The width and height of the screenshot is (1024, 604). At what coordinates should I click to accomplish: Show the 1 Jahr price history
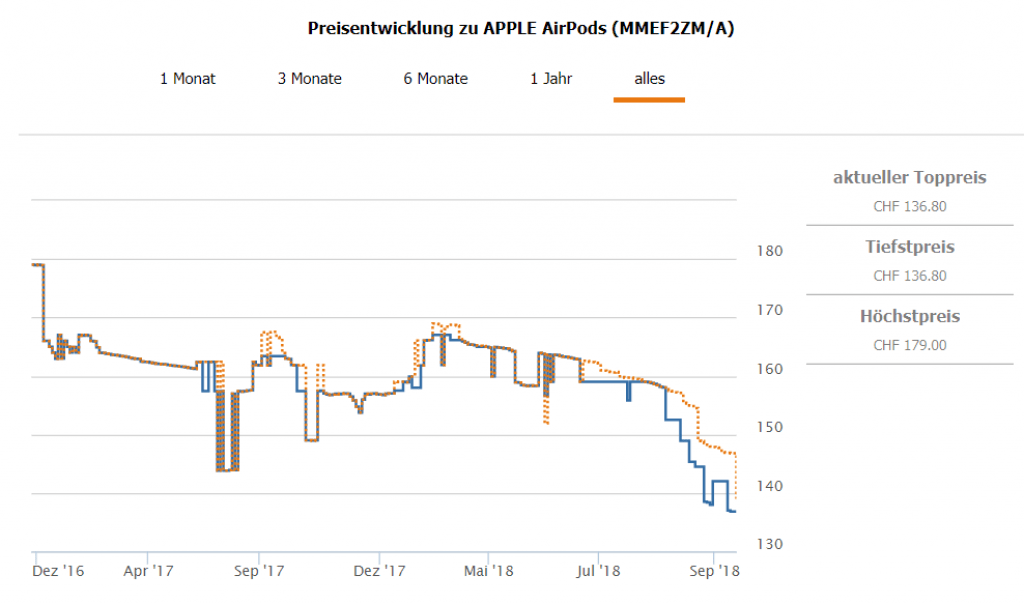(x=551, y=78)
